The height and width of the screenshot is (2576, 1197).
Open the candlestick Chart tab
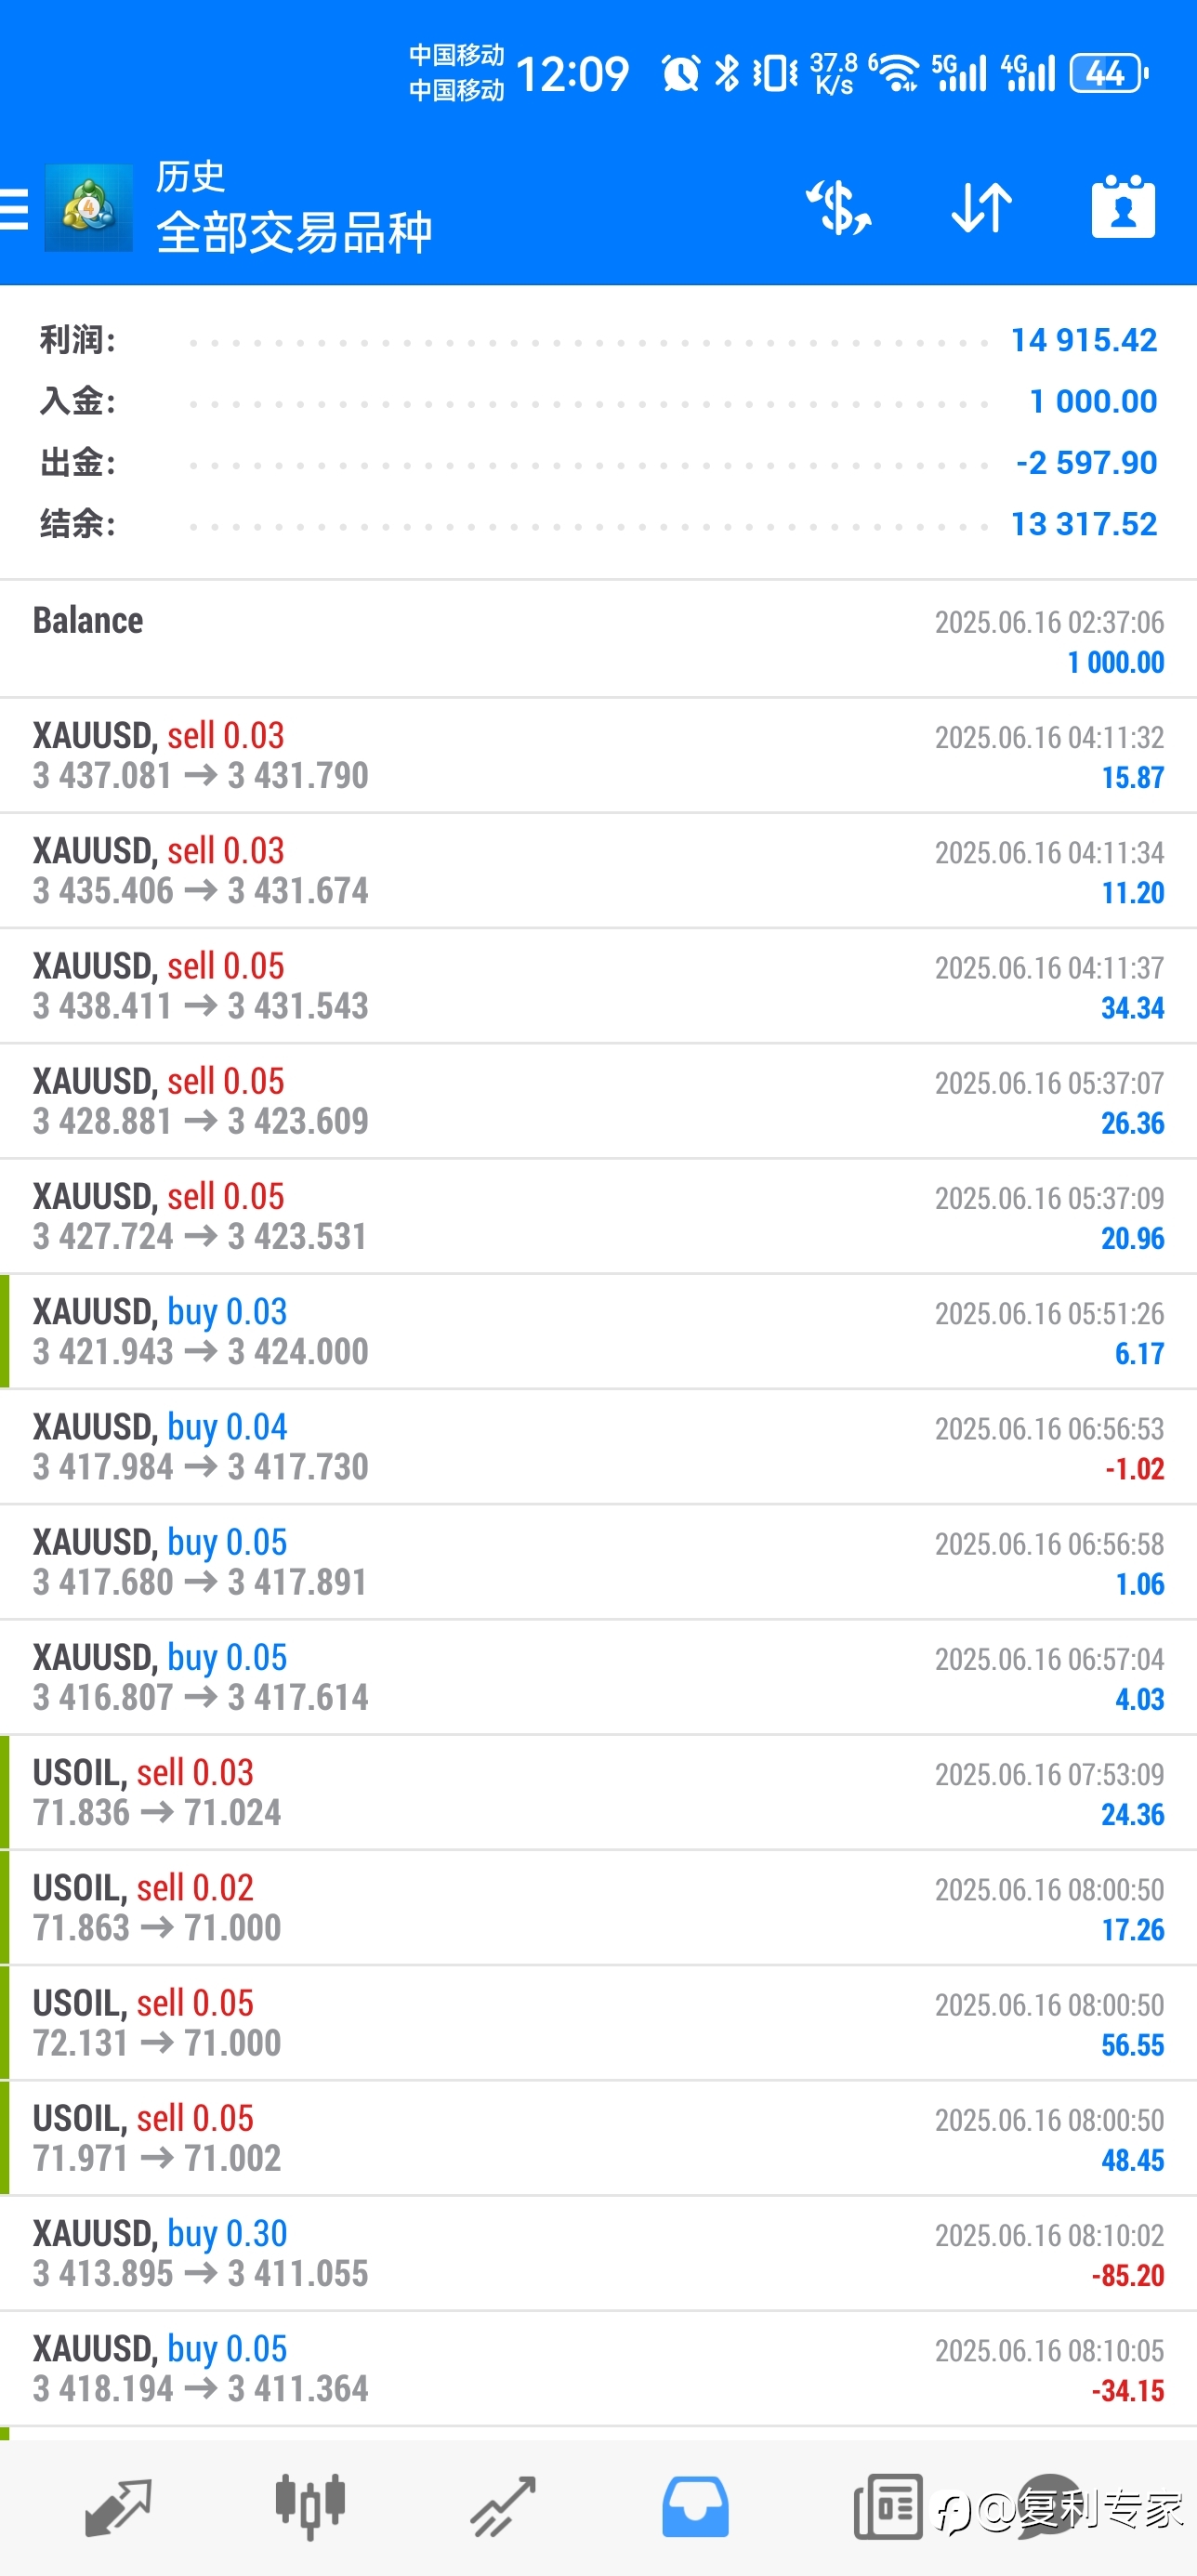pyautogui.click(x=310, y=2506)
